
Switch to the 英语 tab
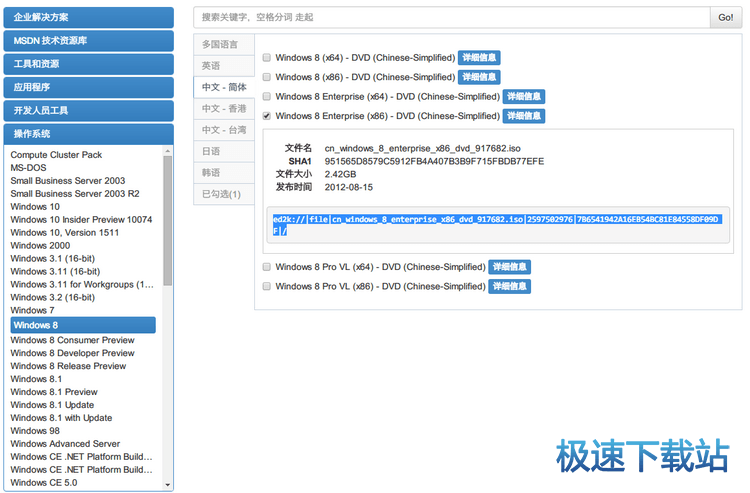click(224, 66)
